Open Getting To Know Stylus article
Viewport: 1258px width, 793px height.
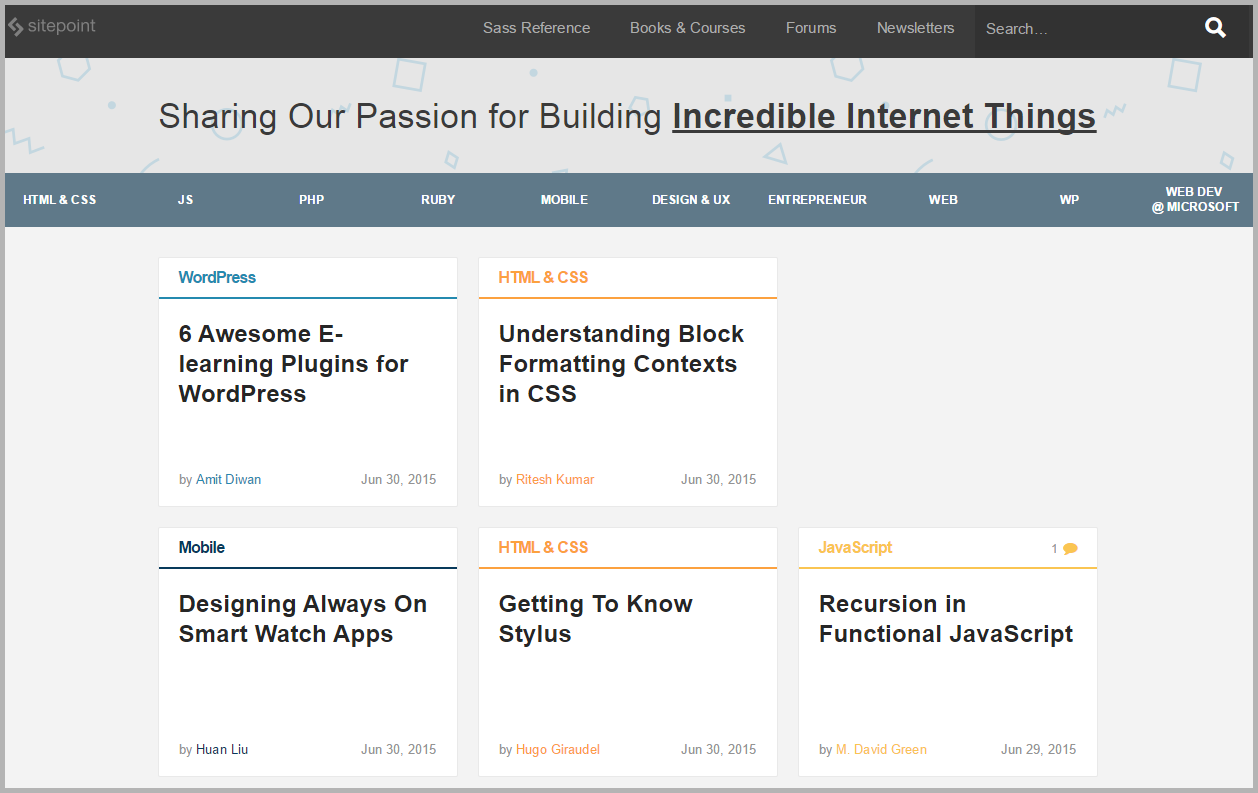[596, 619]
